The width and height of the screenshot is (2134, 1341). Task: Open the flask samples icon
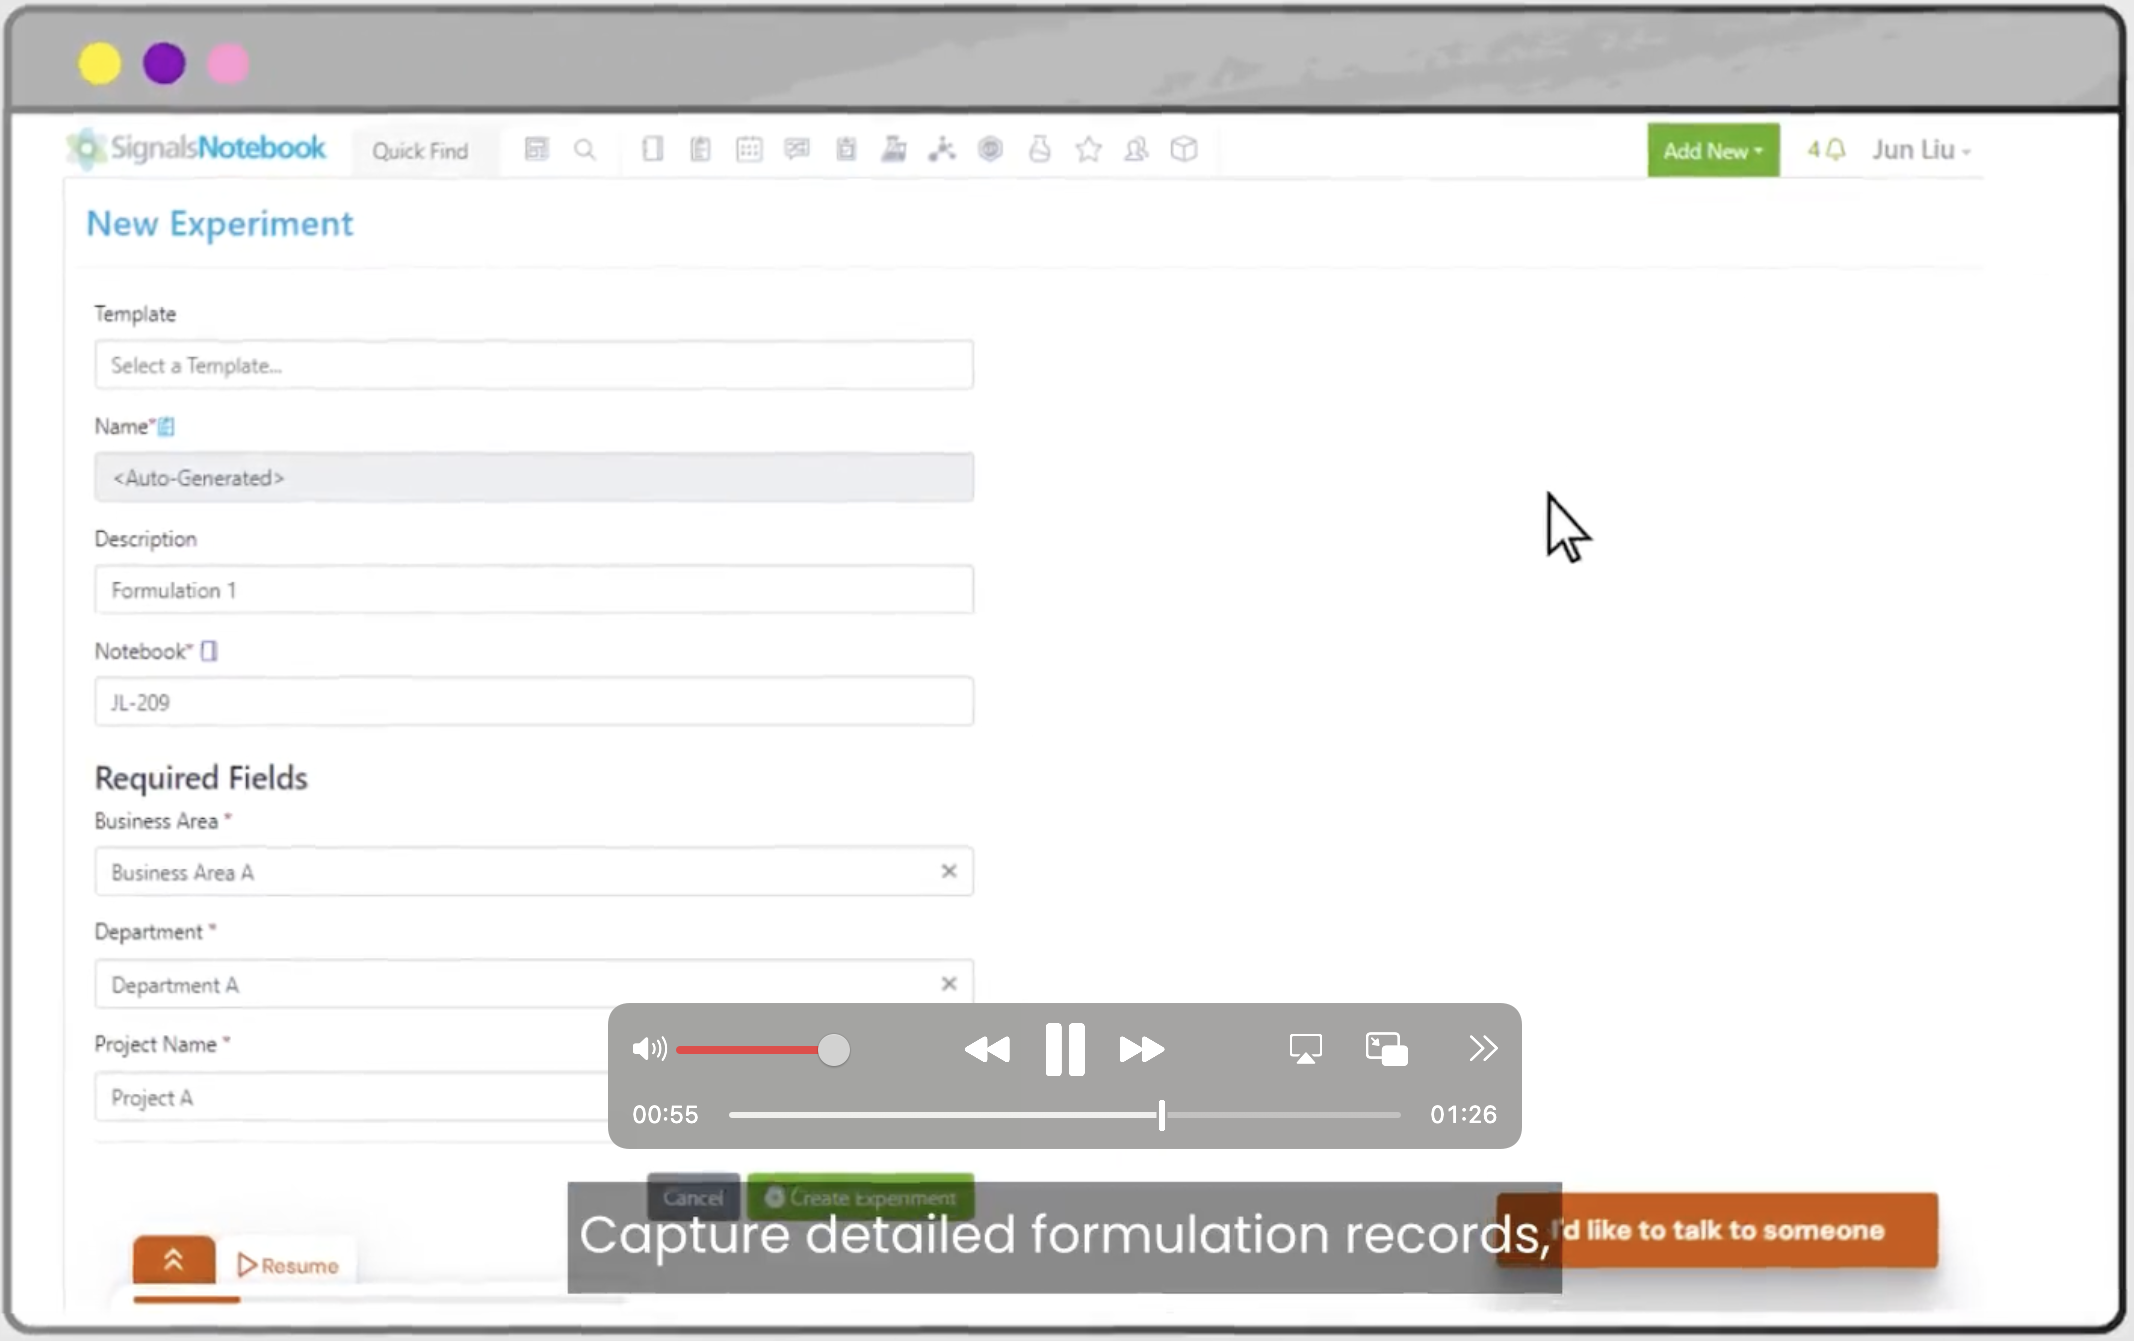click(x=1040, y=150)
